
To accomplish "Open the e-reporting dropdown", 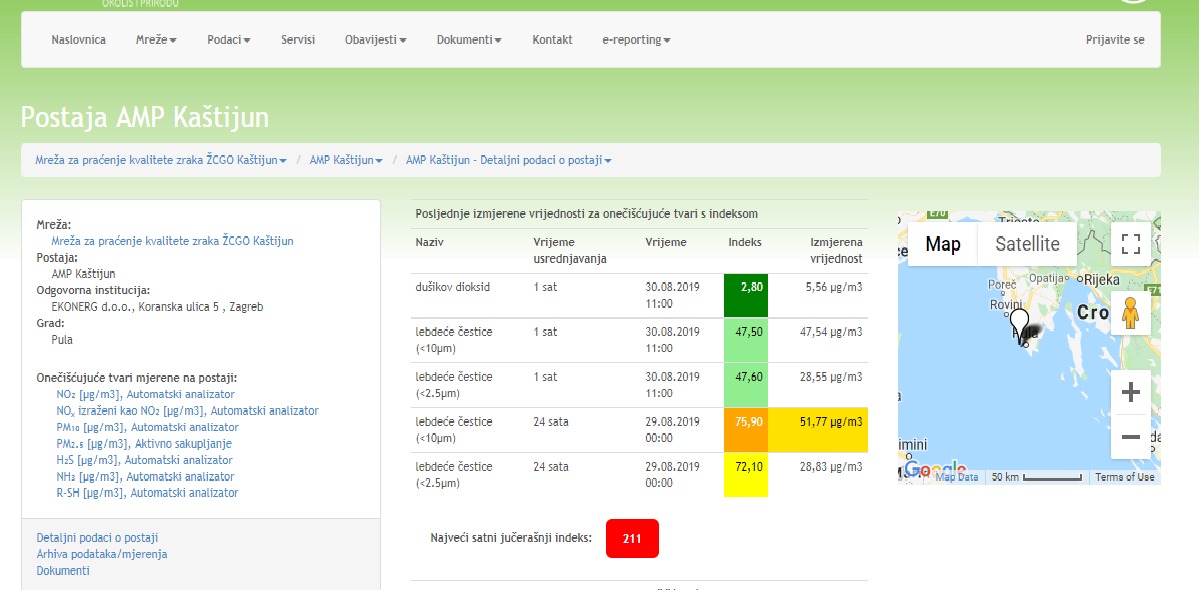I will coord(636,40).
